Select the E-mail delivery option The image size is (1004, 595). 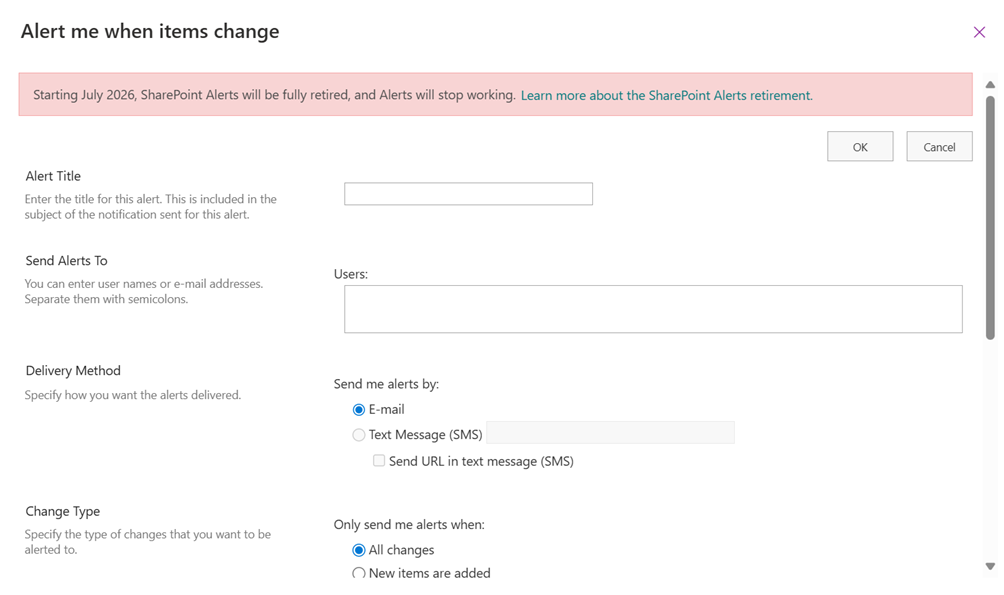coord(358,409)
